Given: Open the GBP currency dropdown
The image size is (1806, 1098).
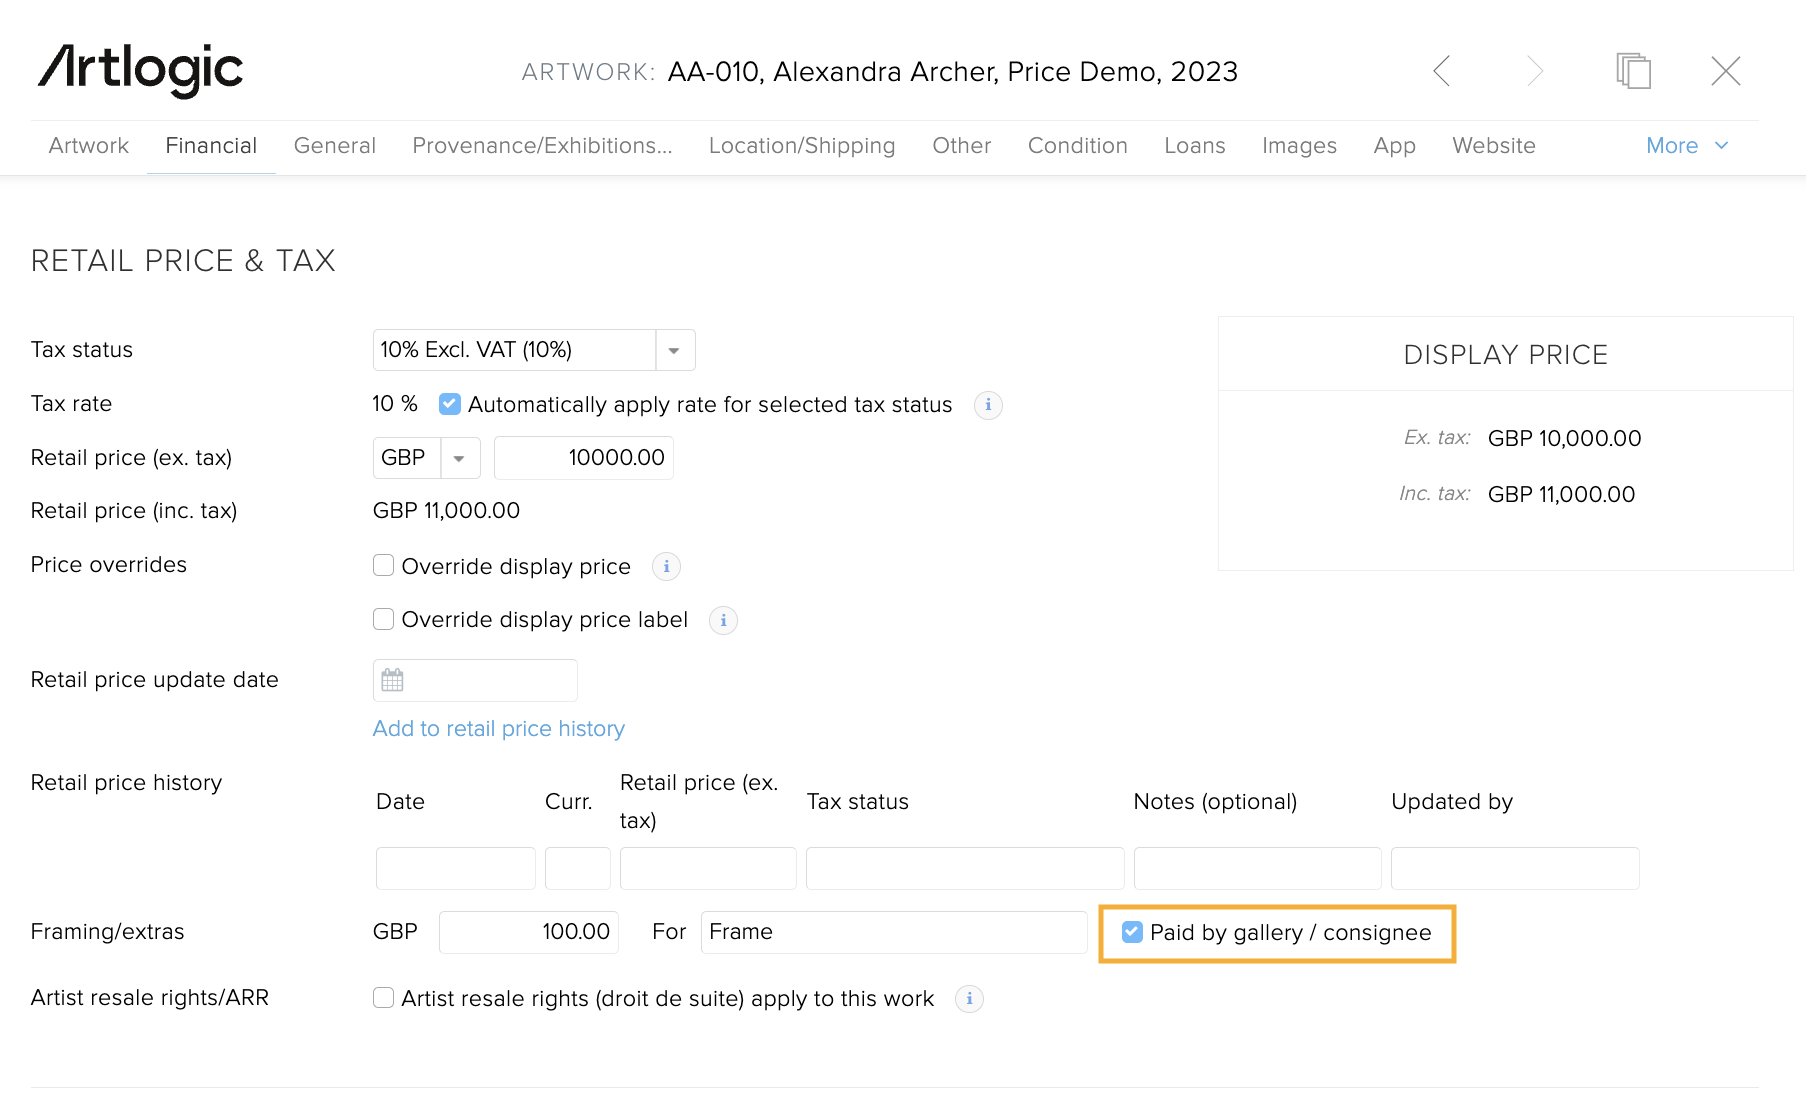Looking at the screenshot, I should click(459, 458).
